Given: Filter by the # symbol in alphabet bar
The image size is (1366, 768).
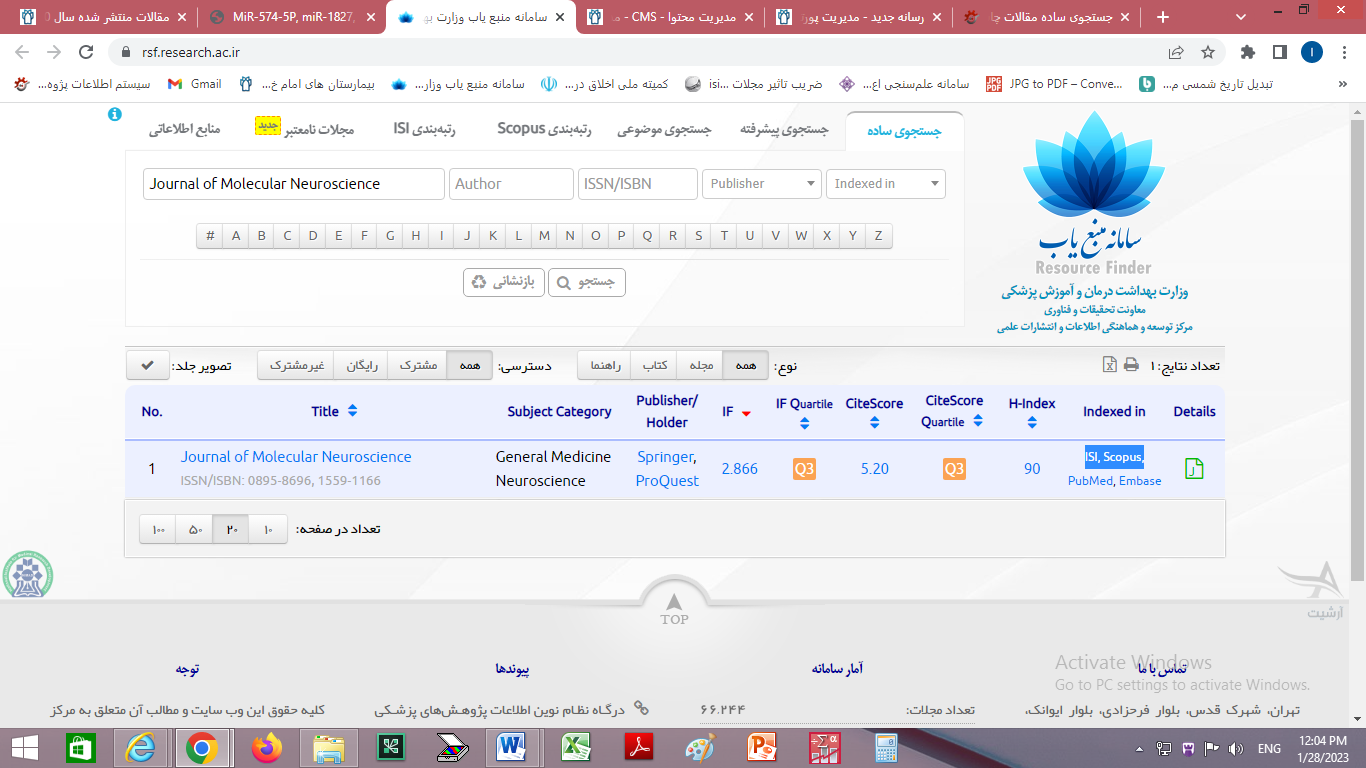Looking at the screenshot, I should 210,236.
